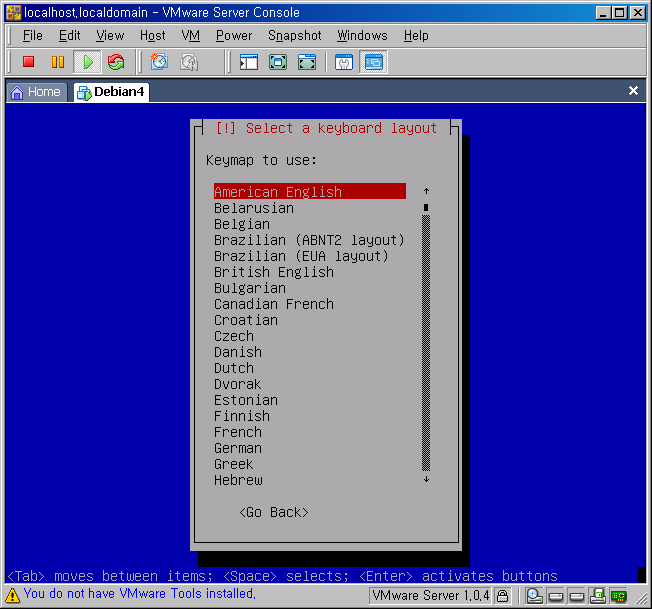
Task: Click the lock icon in status bar
Action: pyautogui.click(x=503, y=596)
